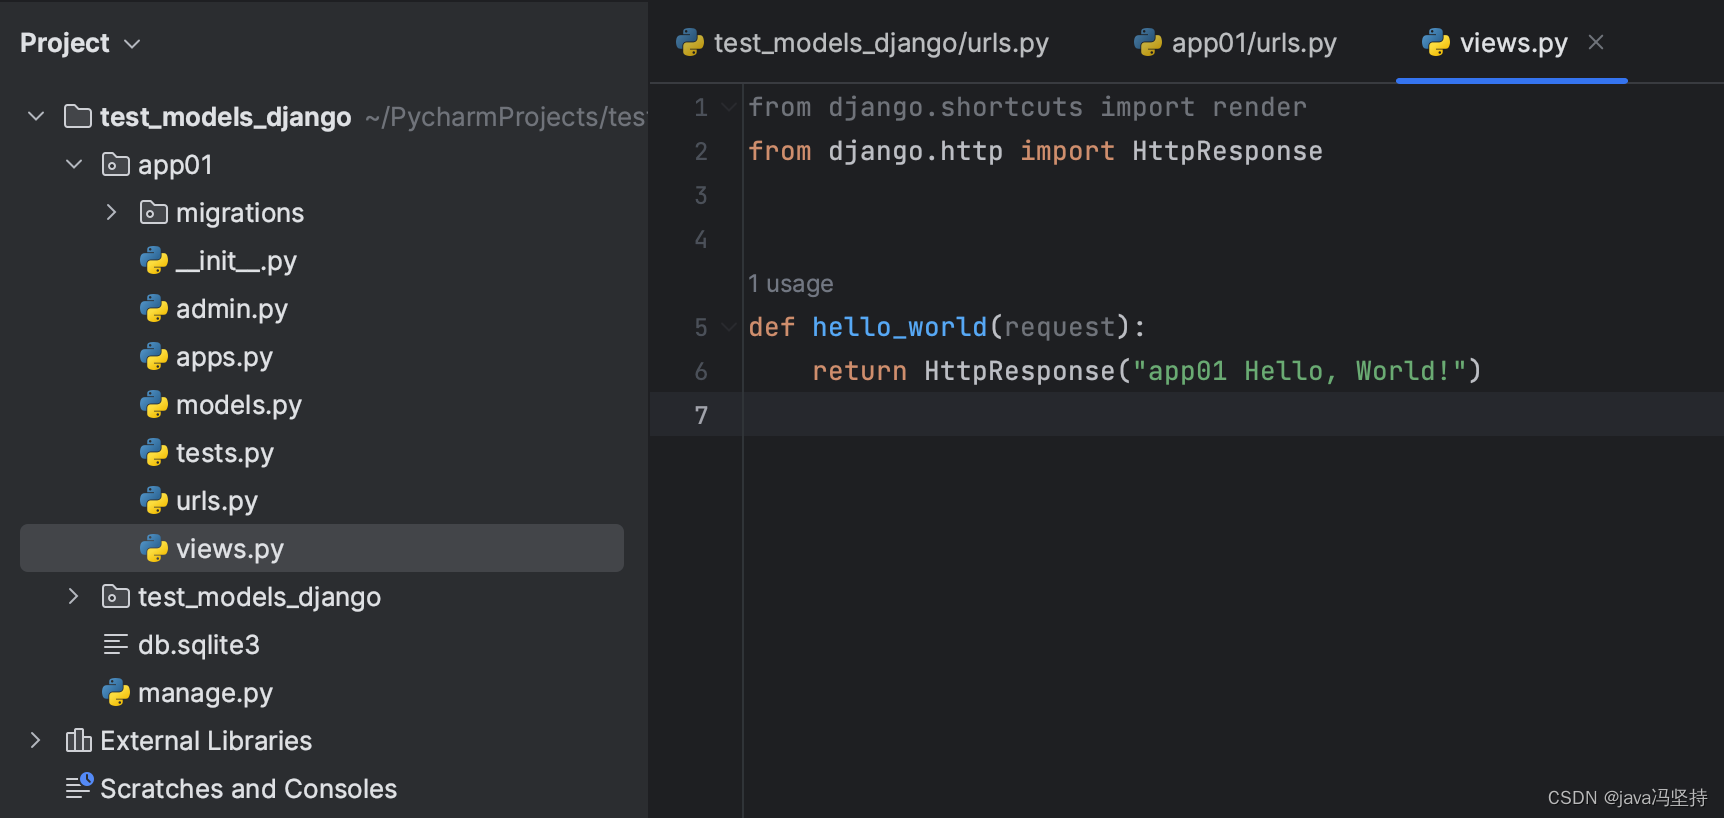Image resolution: width=1724 pixels, height=818 pixels.
Task: Click the Python icon beside admin.py
Action: click(154, 309)
